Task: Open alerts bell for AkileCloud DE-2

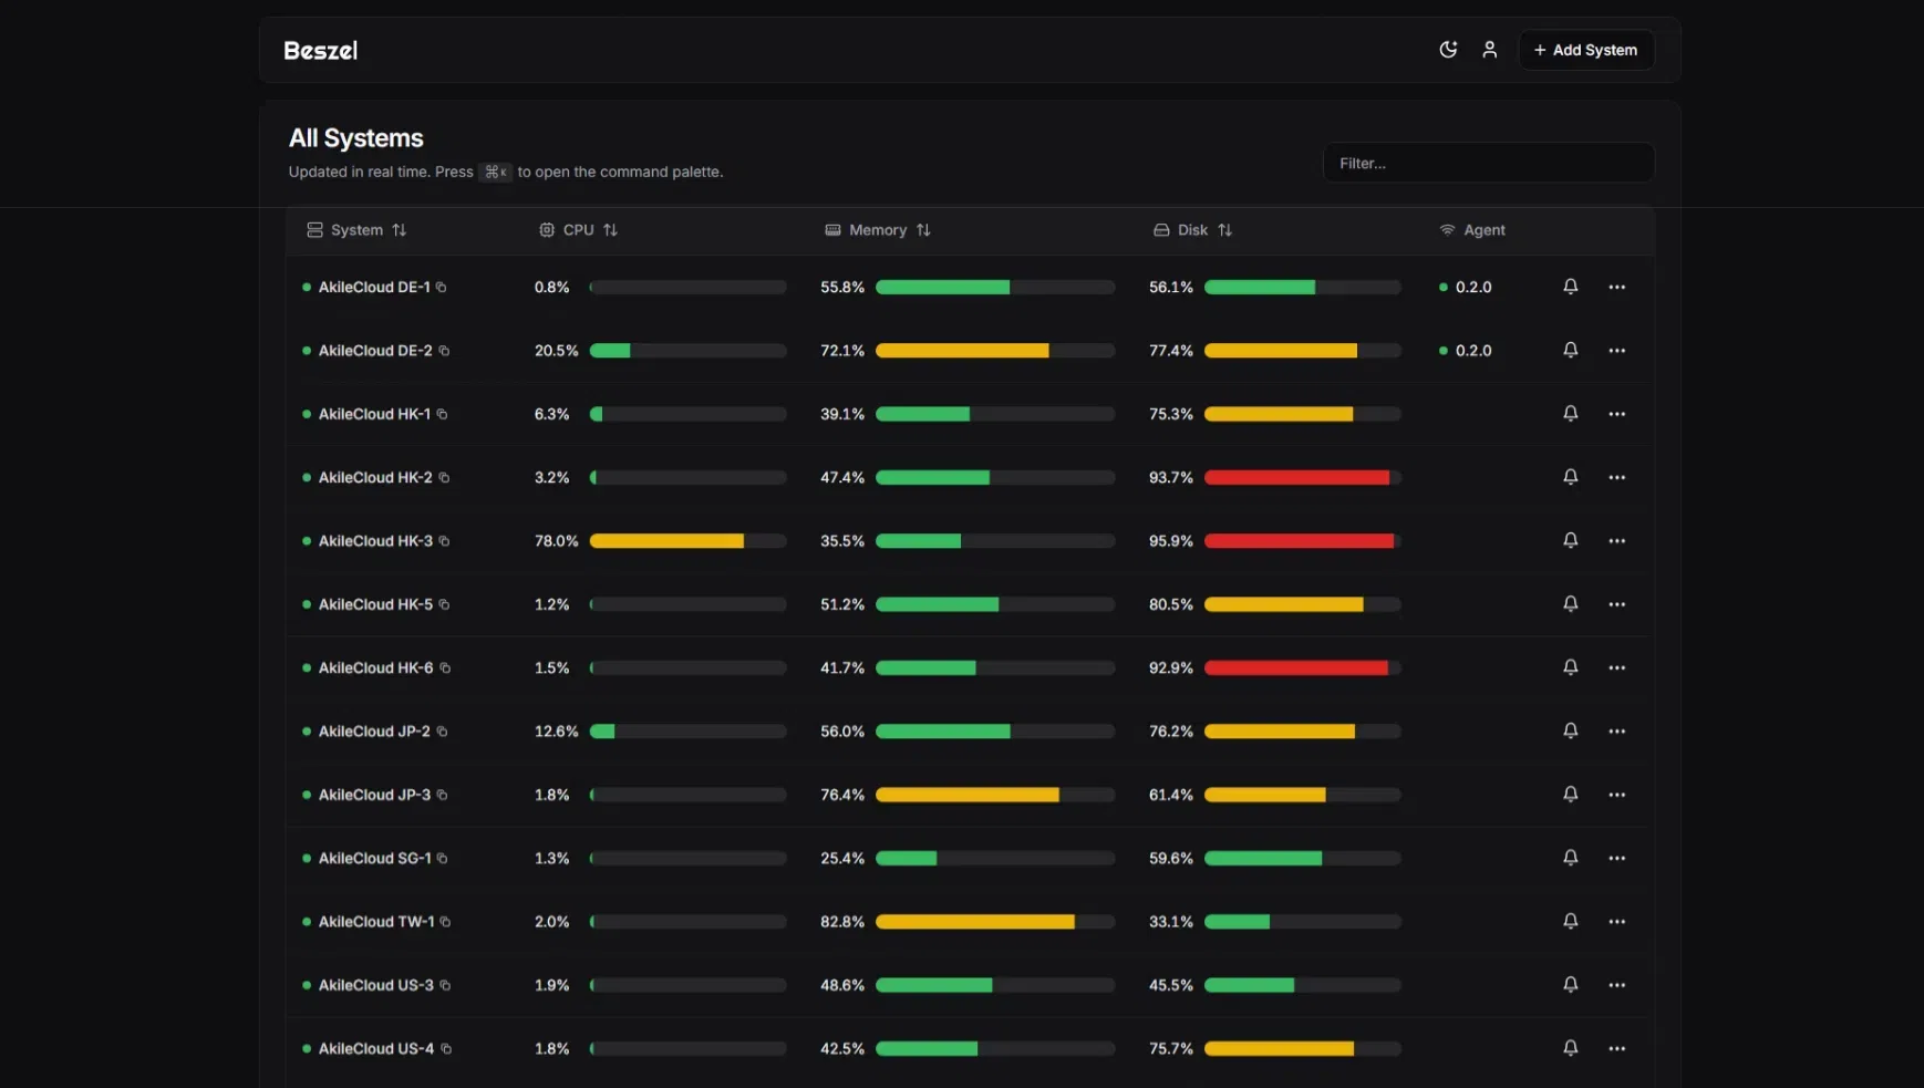Action: (x=1570, y=351)
